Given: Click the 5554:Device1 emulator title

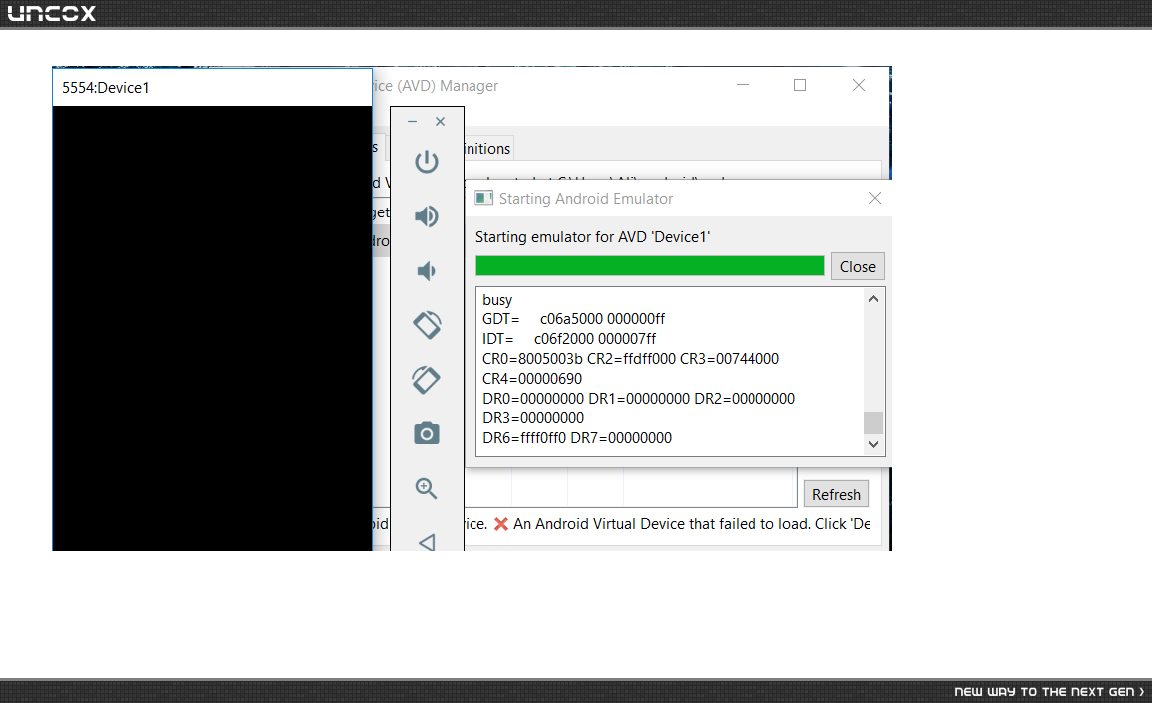Looking at the screenshot, I should [x=106, y=87].
